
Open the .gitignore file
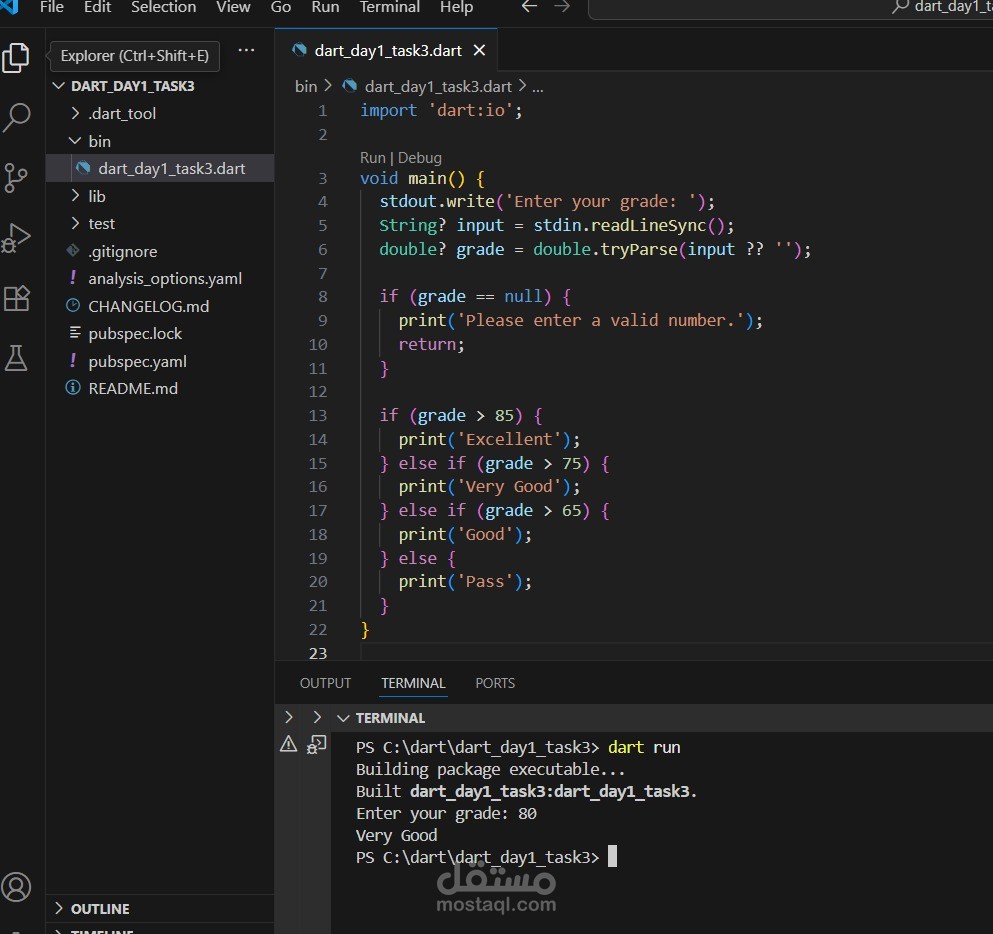(x=122, y=251)
